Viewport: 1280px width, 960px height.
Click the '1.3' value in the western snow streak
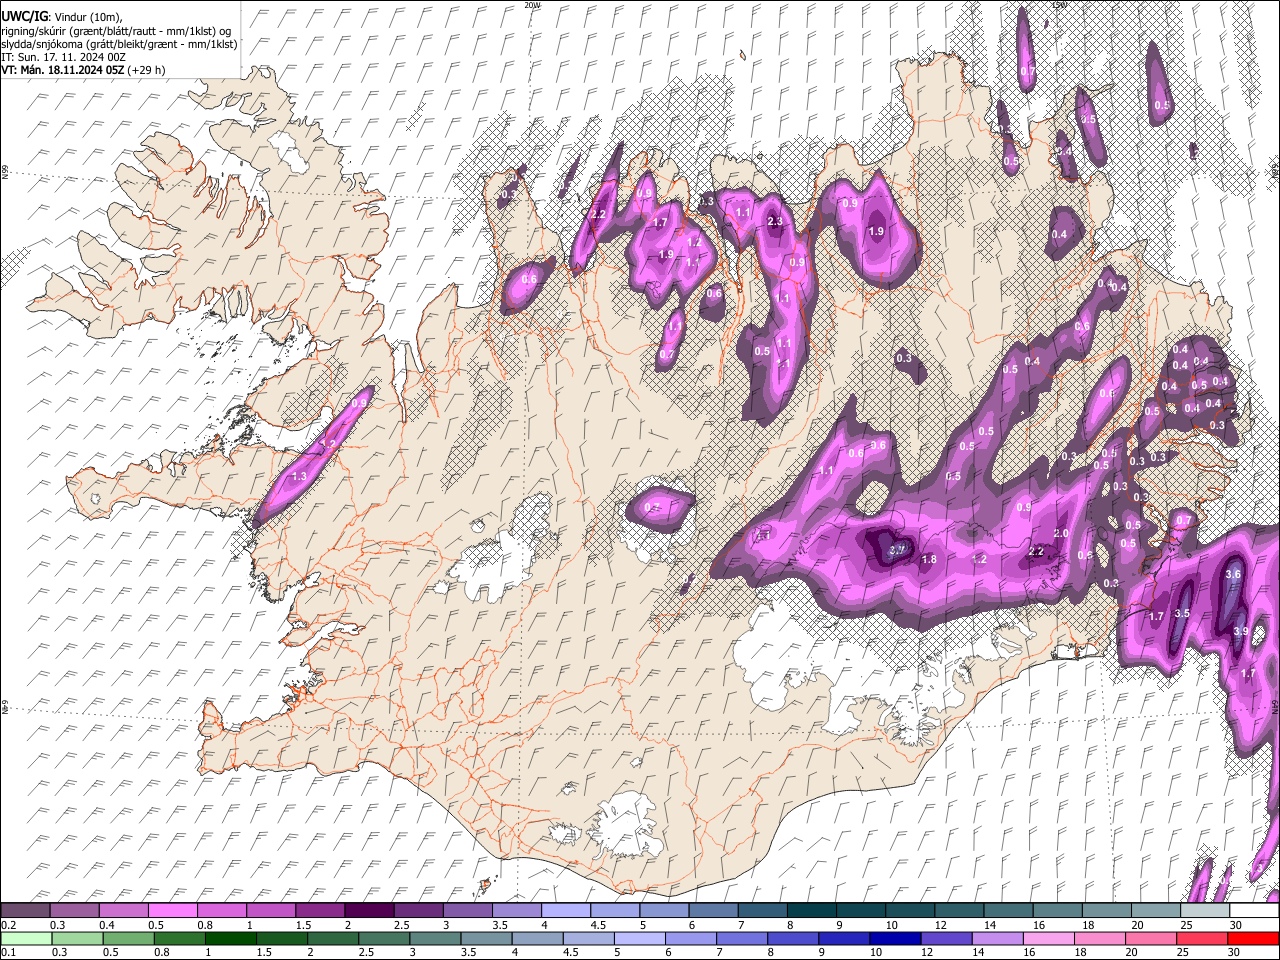pyautogui.click(x=298, y=477)
